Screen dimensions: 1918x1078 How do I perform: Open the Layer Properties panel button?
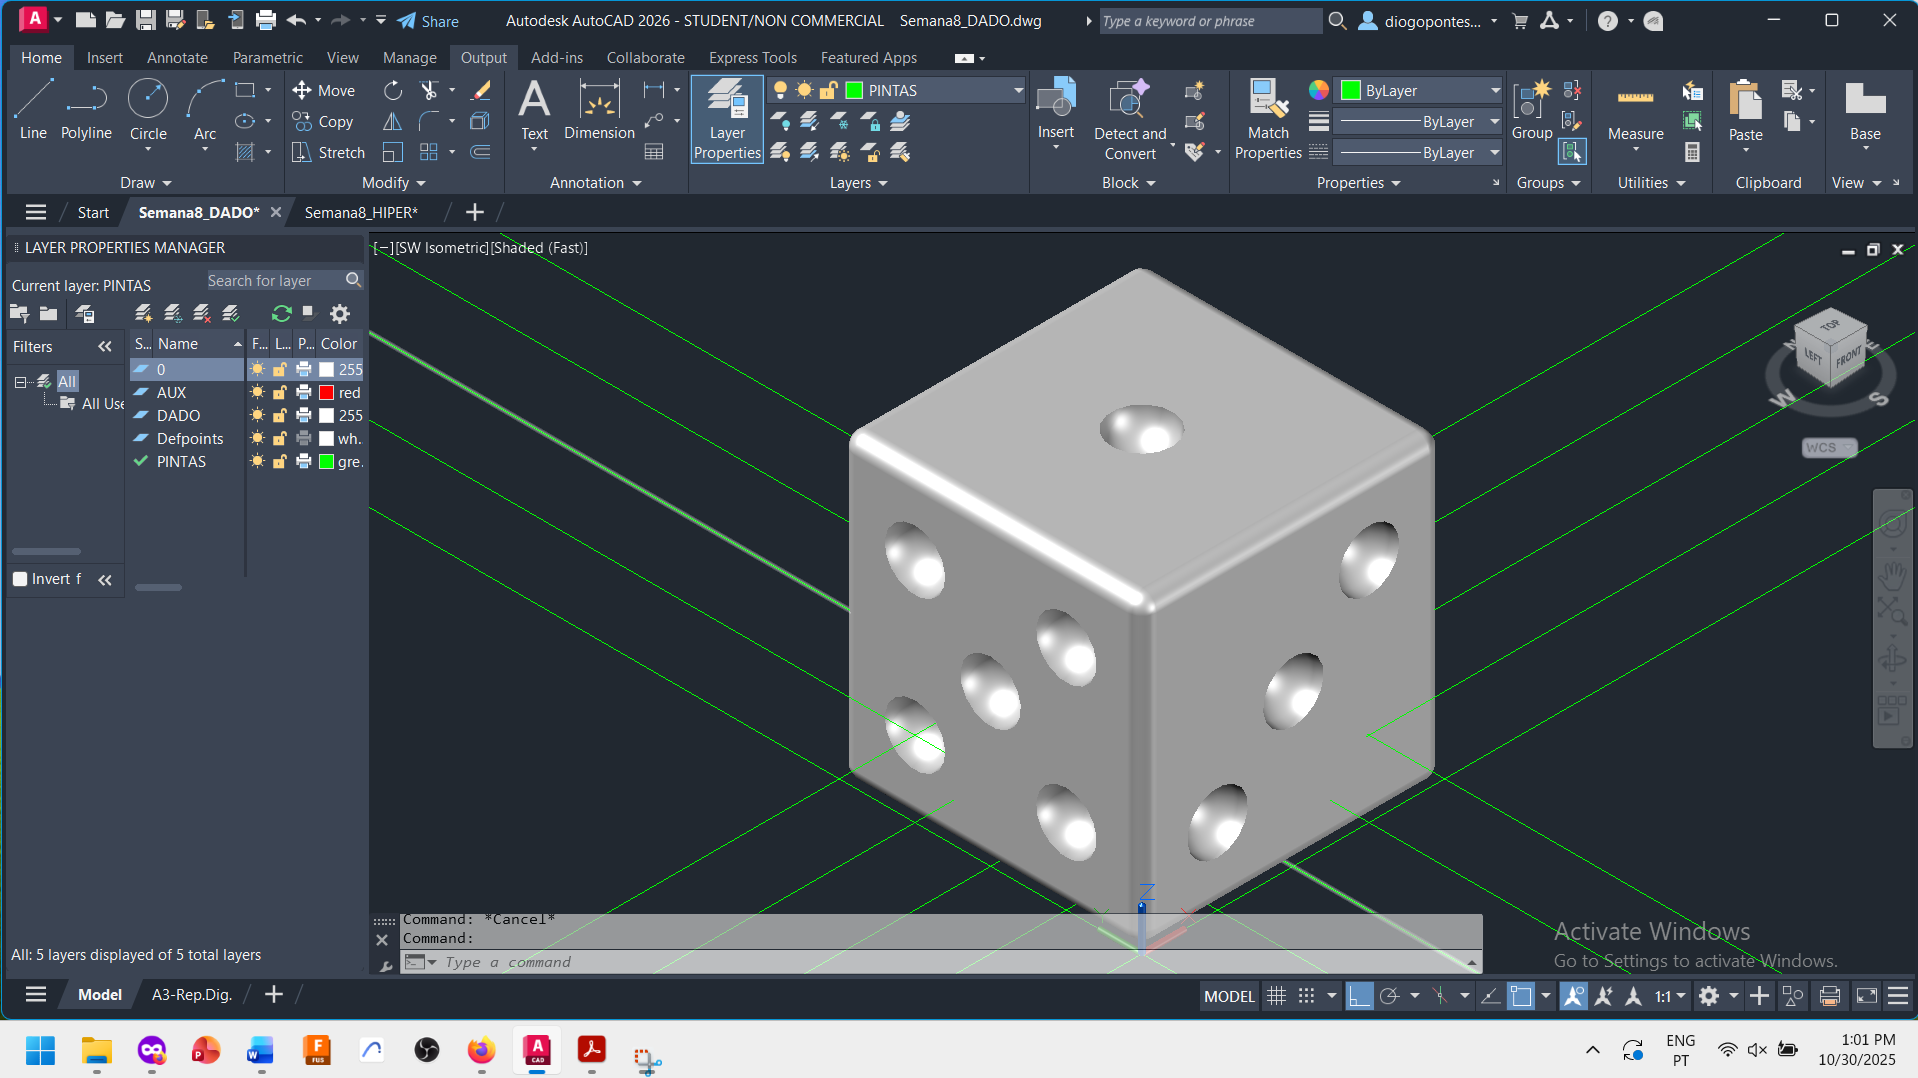coord(727,120)
